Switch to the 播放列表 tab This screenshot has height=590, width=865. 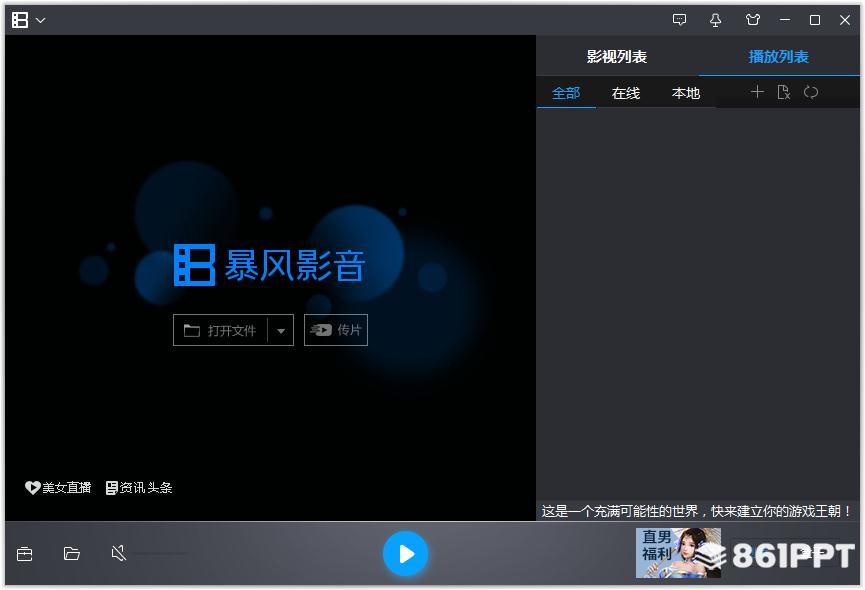(x=778, y=56)
